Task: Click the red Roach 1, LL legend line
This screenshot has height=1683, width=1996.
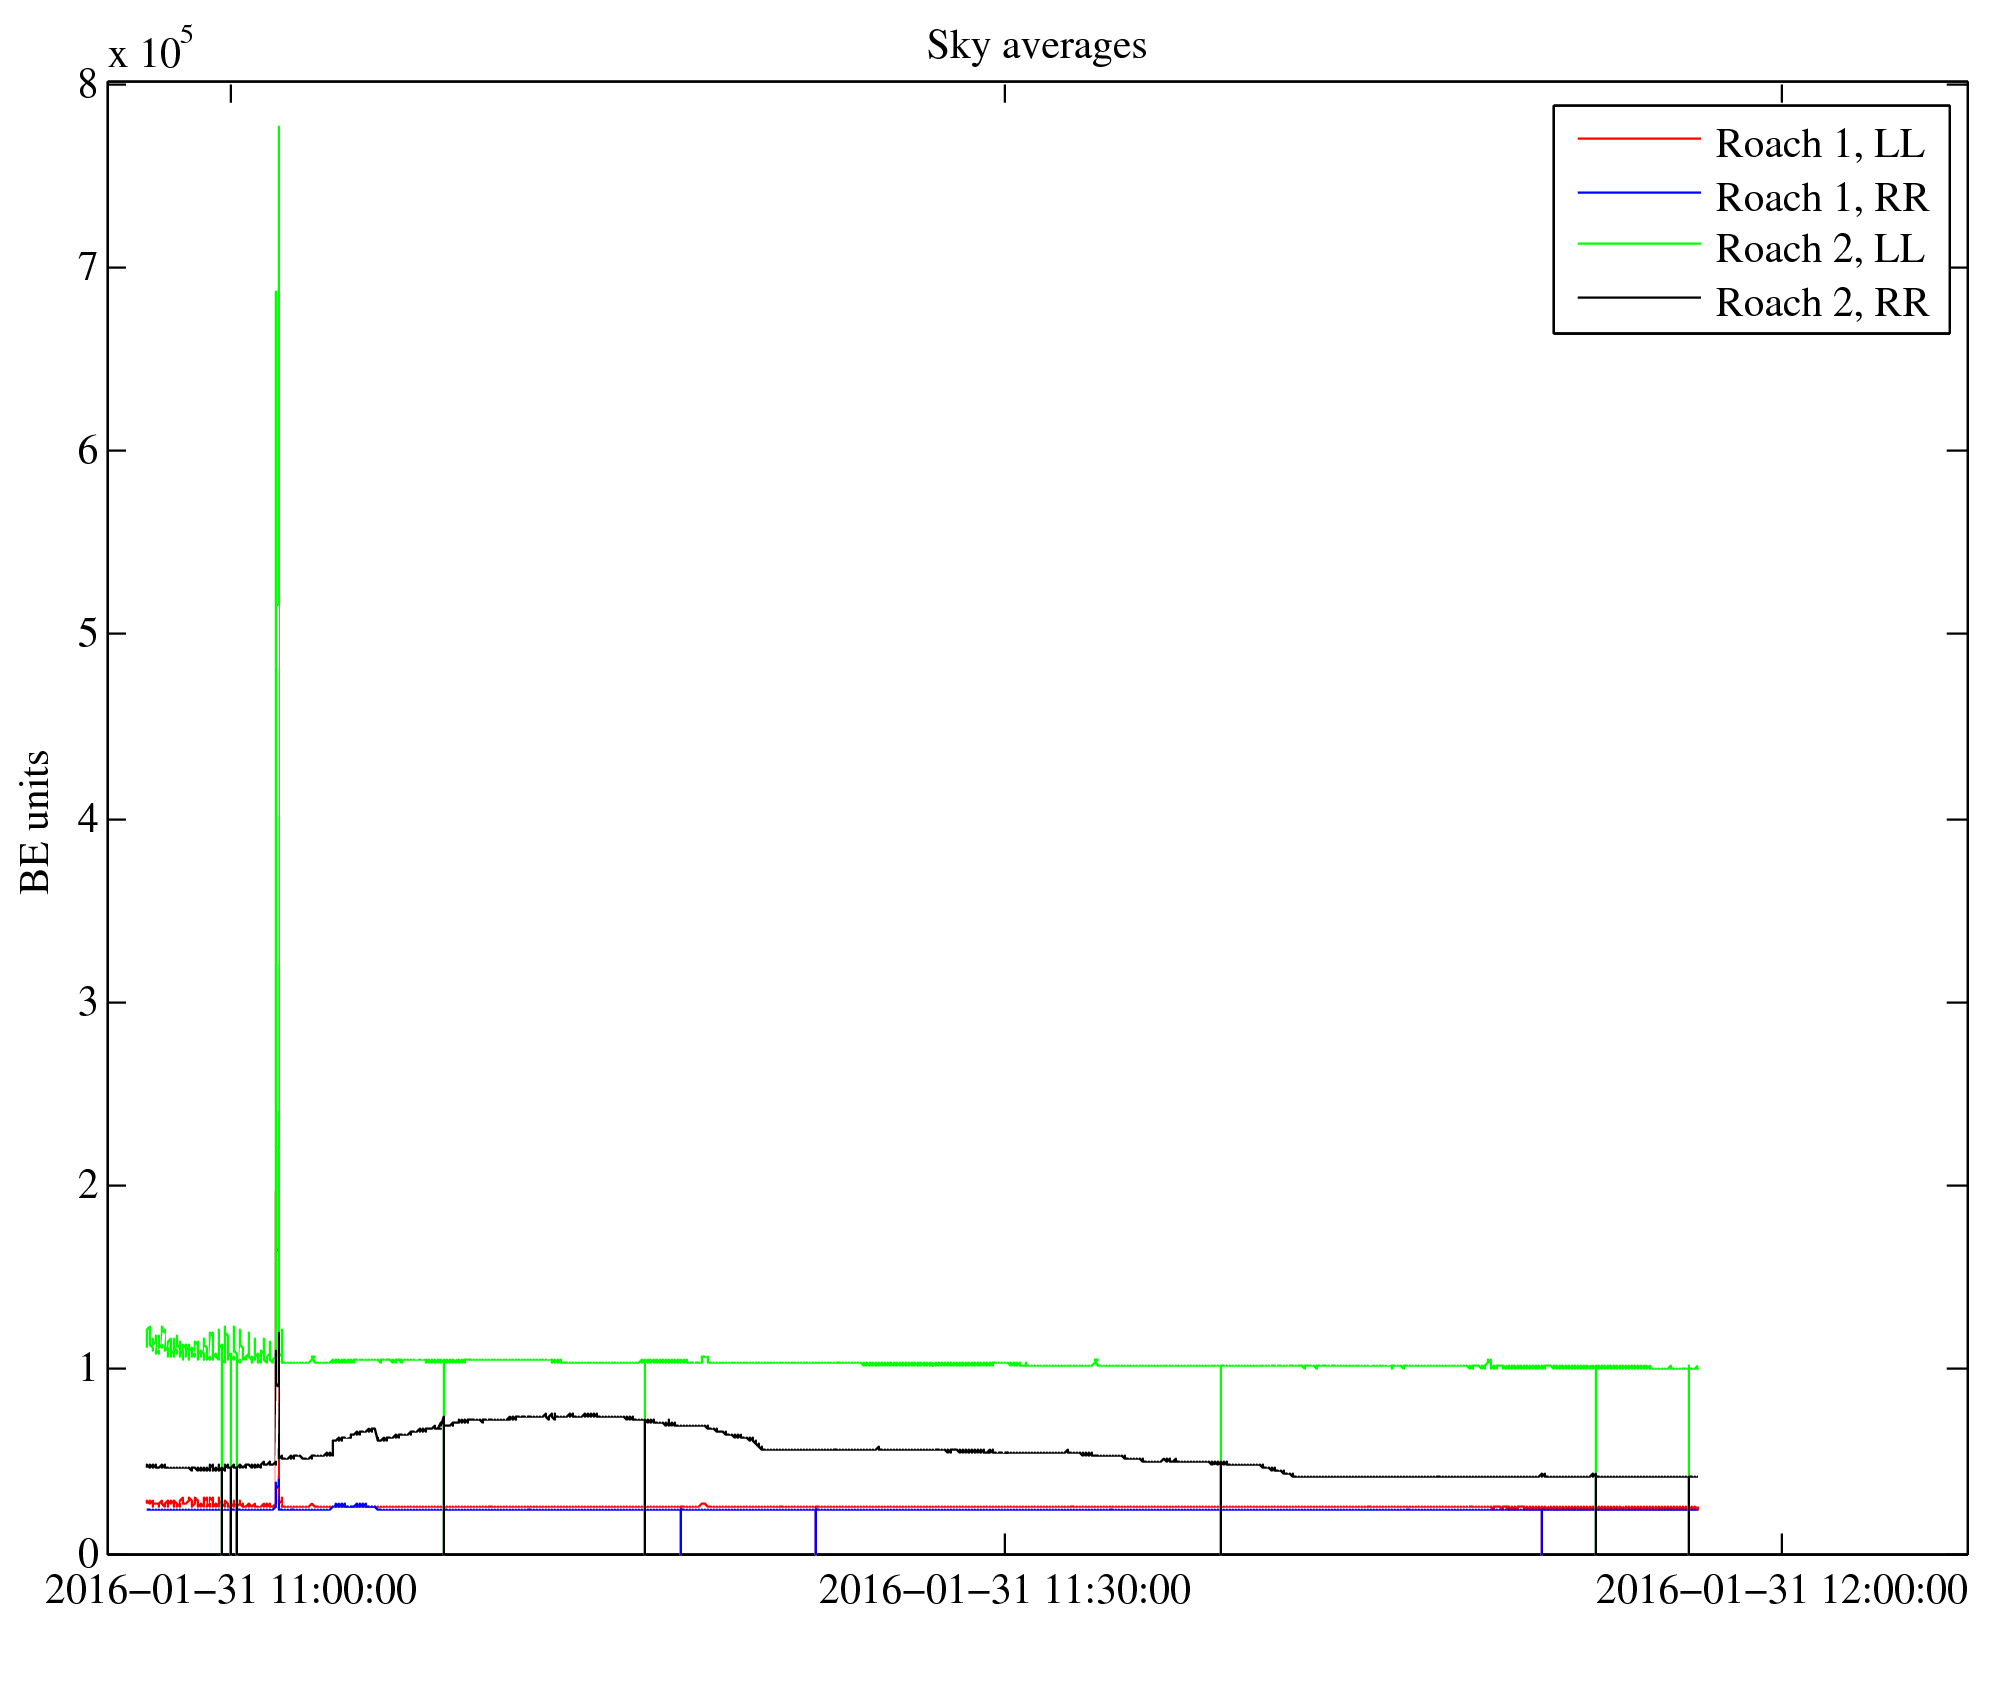Action: pos(1638,138)
